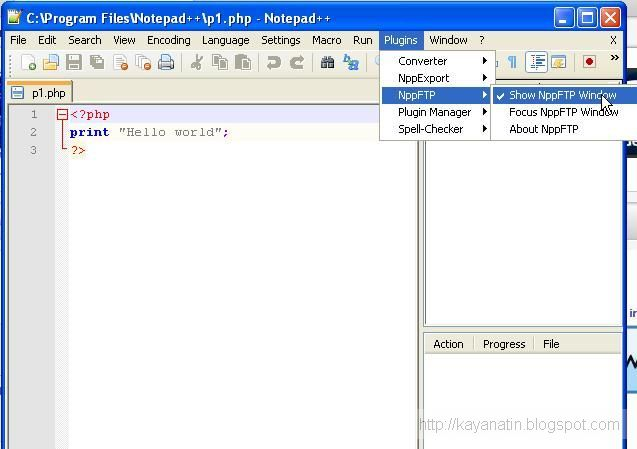637x449 pixels.
Task: Click the user-defined language toolbar icon
Action: click(559, 62)
